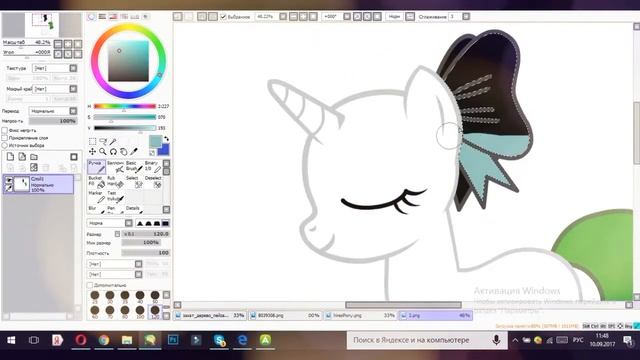Open the Windows Start menu
This screenshot has height=360, width=640.
pyautogui.click(x=11, y=340)
